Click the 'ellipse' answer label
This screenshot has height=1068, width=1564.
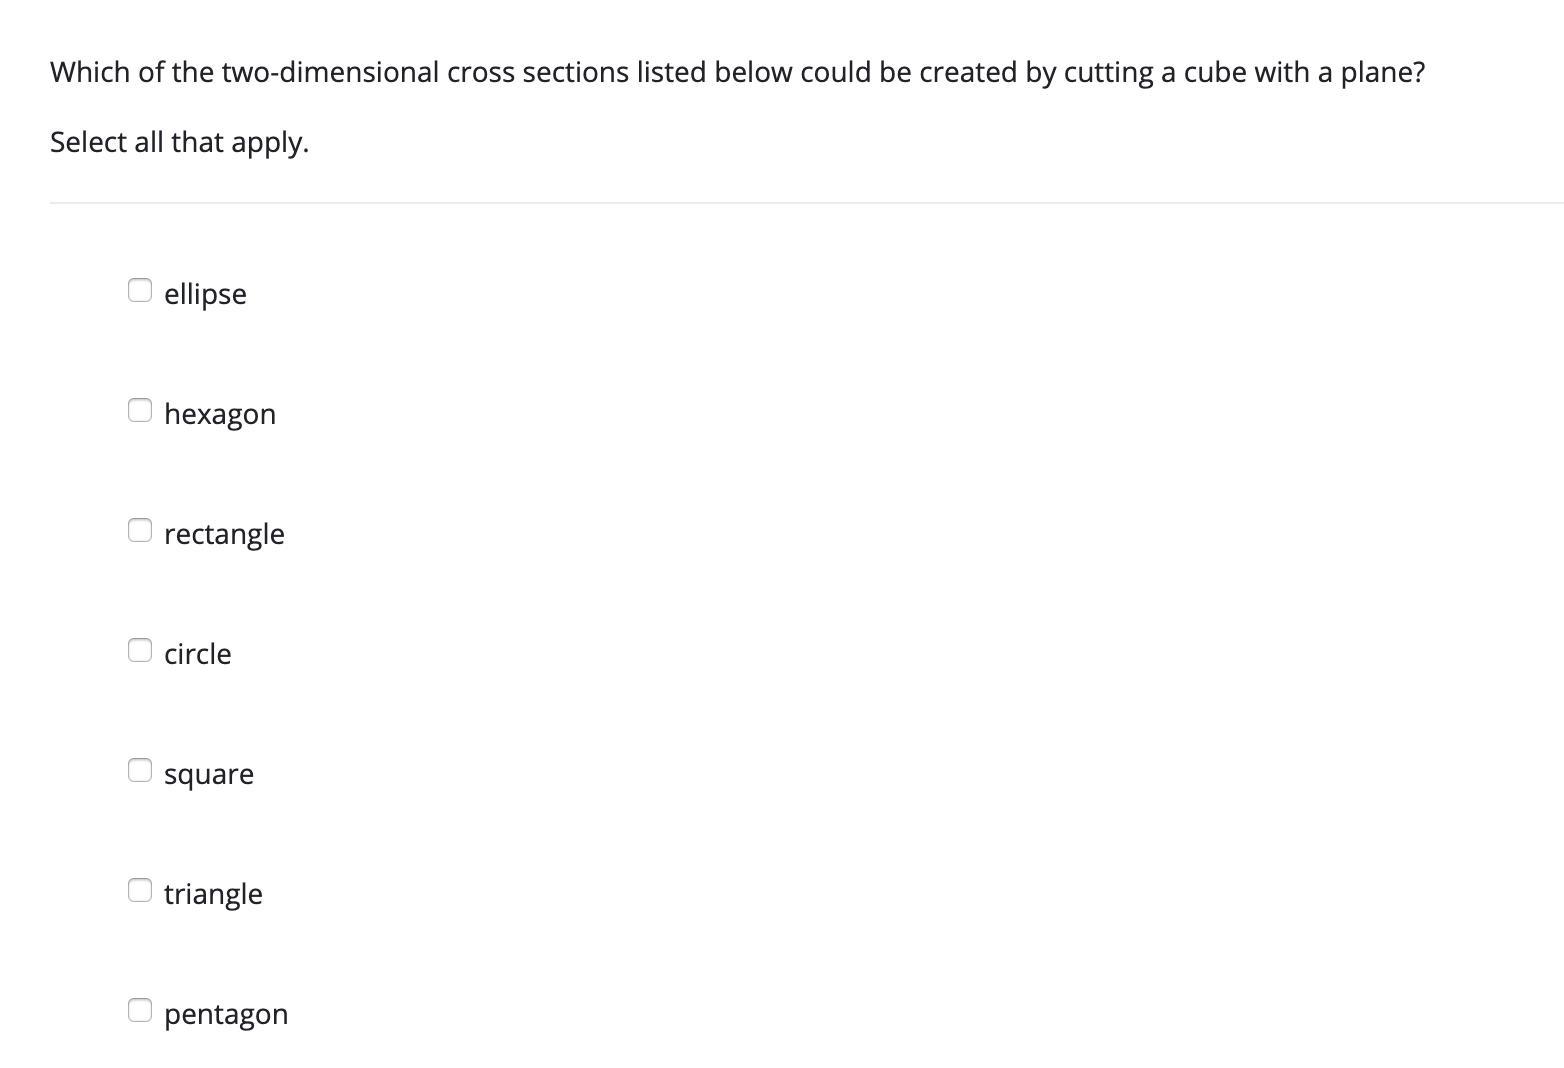click(x=205, y=294)
